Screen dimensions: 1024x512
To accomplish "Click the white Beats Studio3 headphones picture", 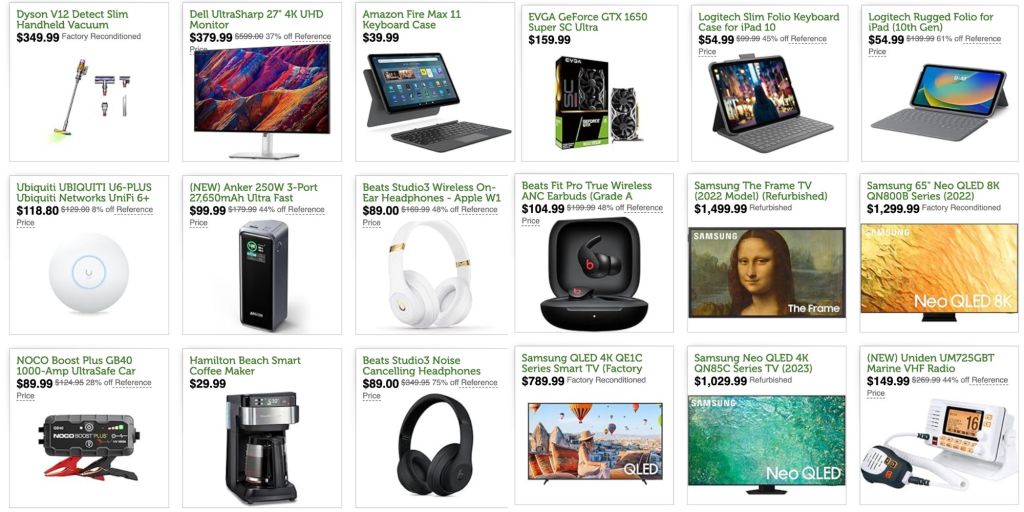I will click(x=431, y=274).
